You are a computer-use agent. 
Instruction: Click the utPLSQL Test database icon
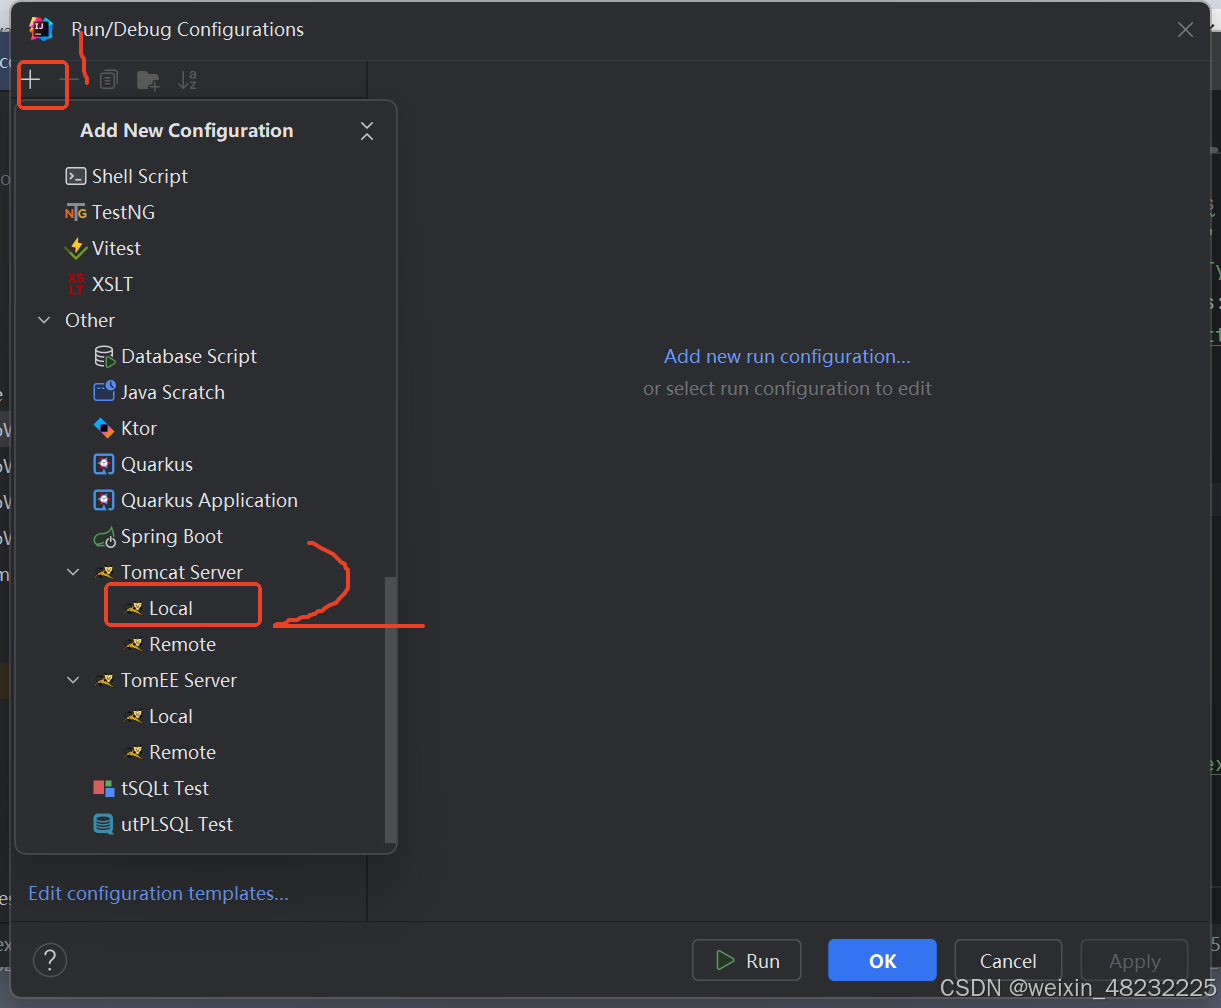(x=104, y=824)
